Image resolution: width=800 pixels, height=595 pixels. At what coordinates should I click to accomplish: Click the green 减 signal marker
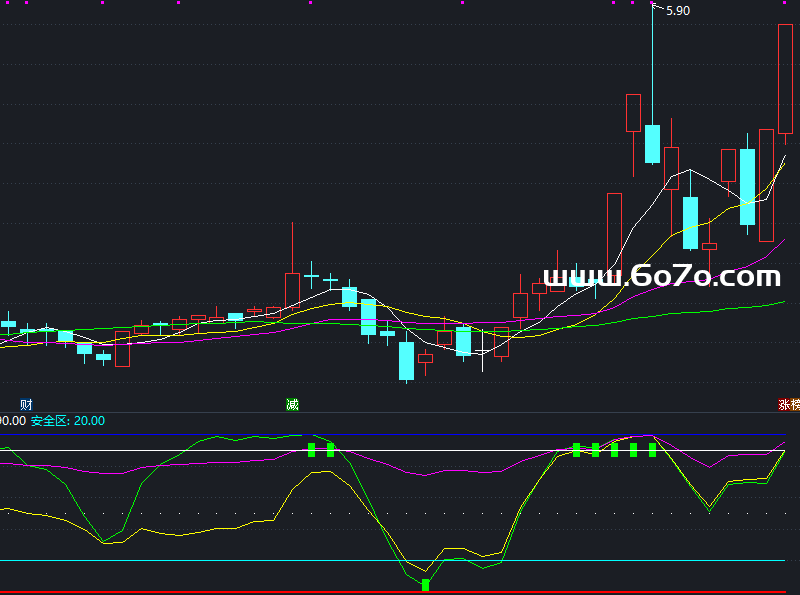pos(292,404)
